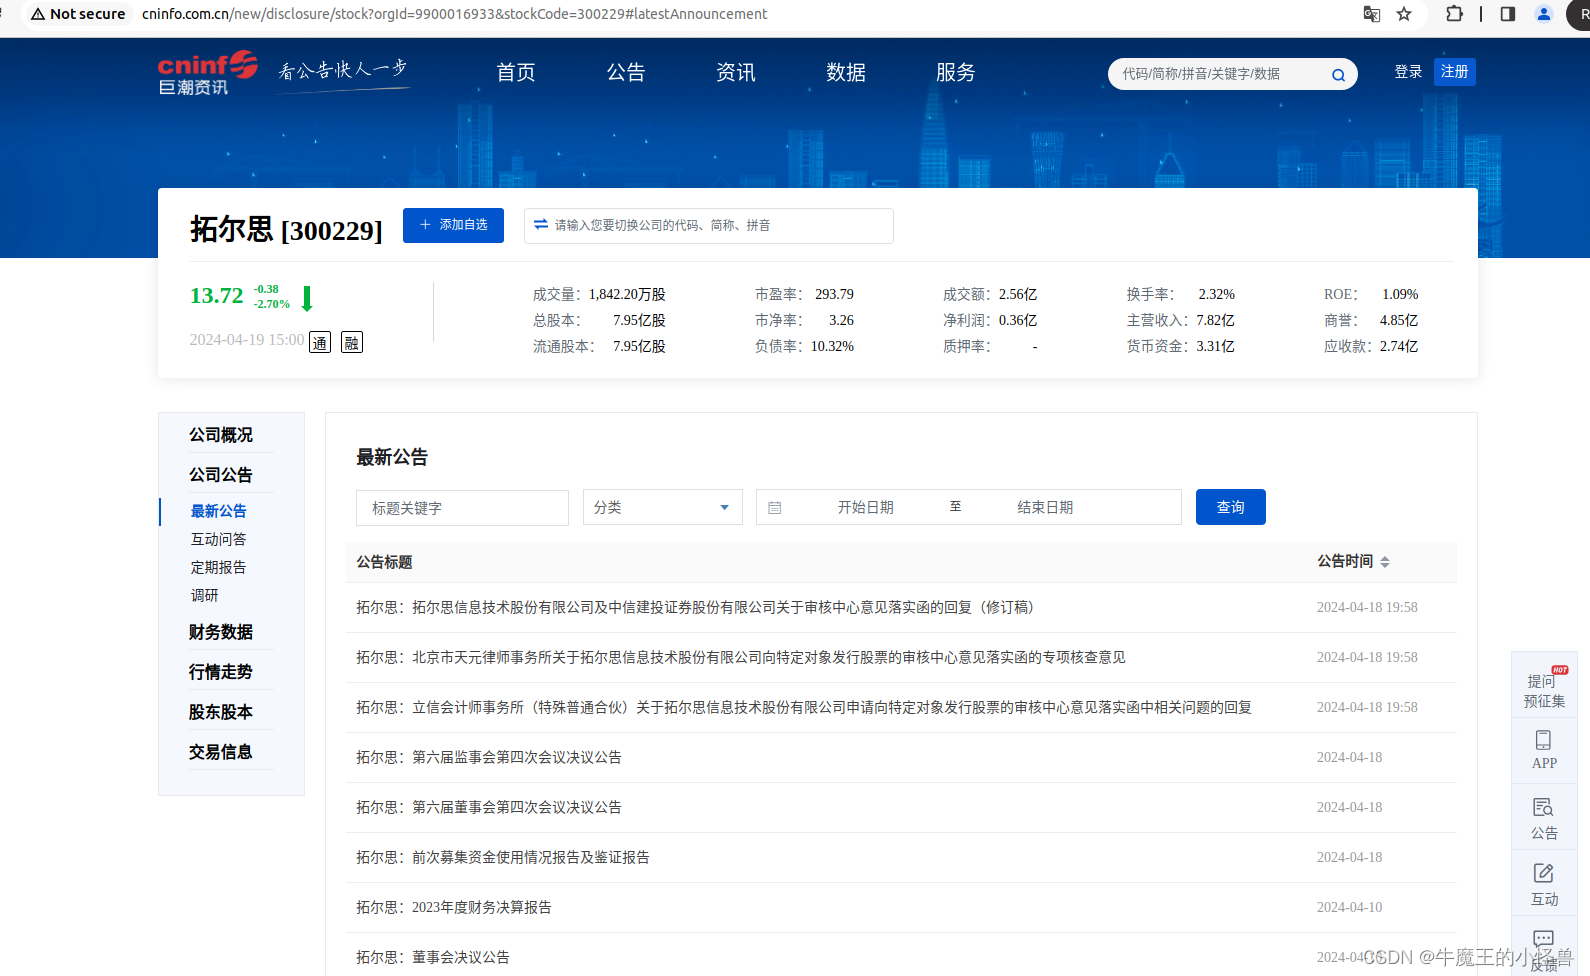Viewport: 1590px width, 976px height.
Task: Open 立信会计师事务所 回复 announcement
Action: coord(804,708)
